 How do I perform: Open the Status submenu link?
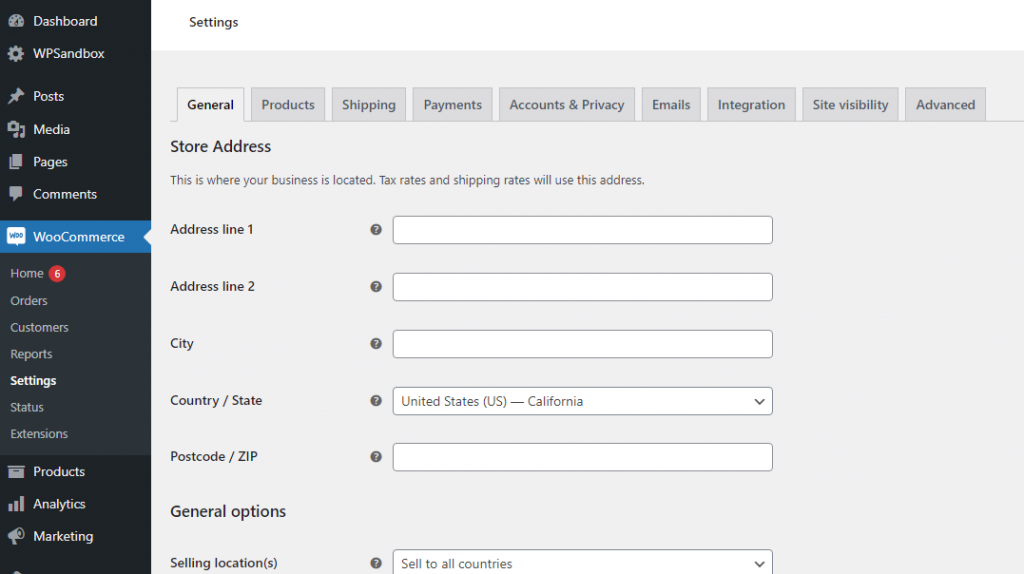point(27,407)
